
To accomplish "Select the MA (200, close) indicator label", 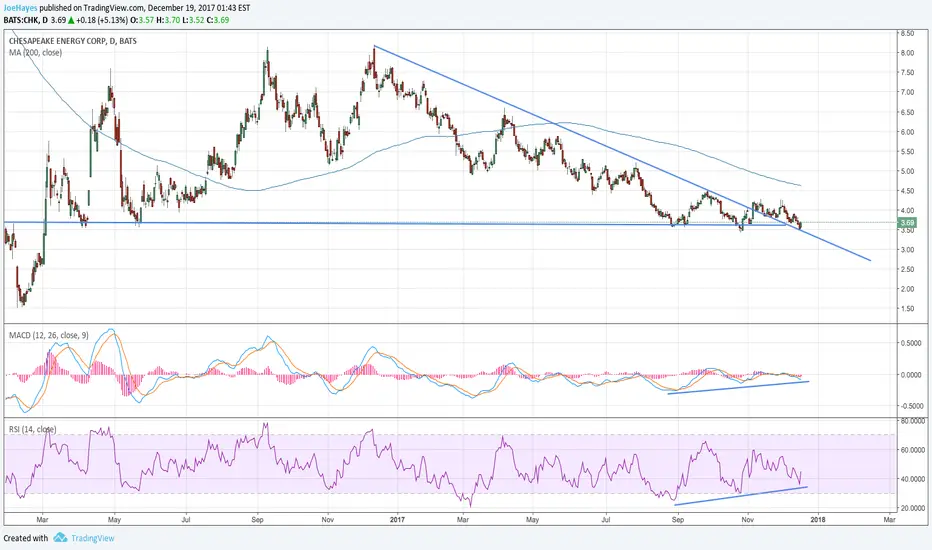I will click(x=35, y=52).
